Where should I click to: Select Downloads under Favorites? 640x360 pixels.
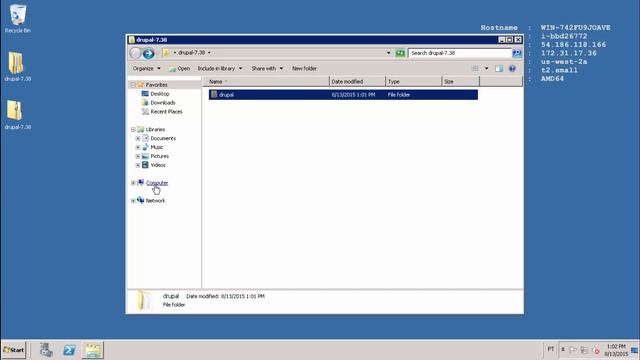click(163, 103)
